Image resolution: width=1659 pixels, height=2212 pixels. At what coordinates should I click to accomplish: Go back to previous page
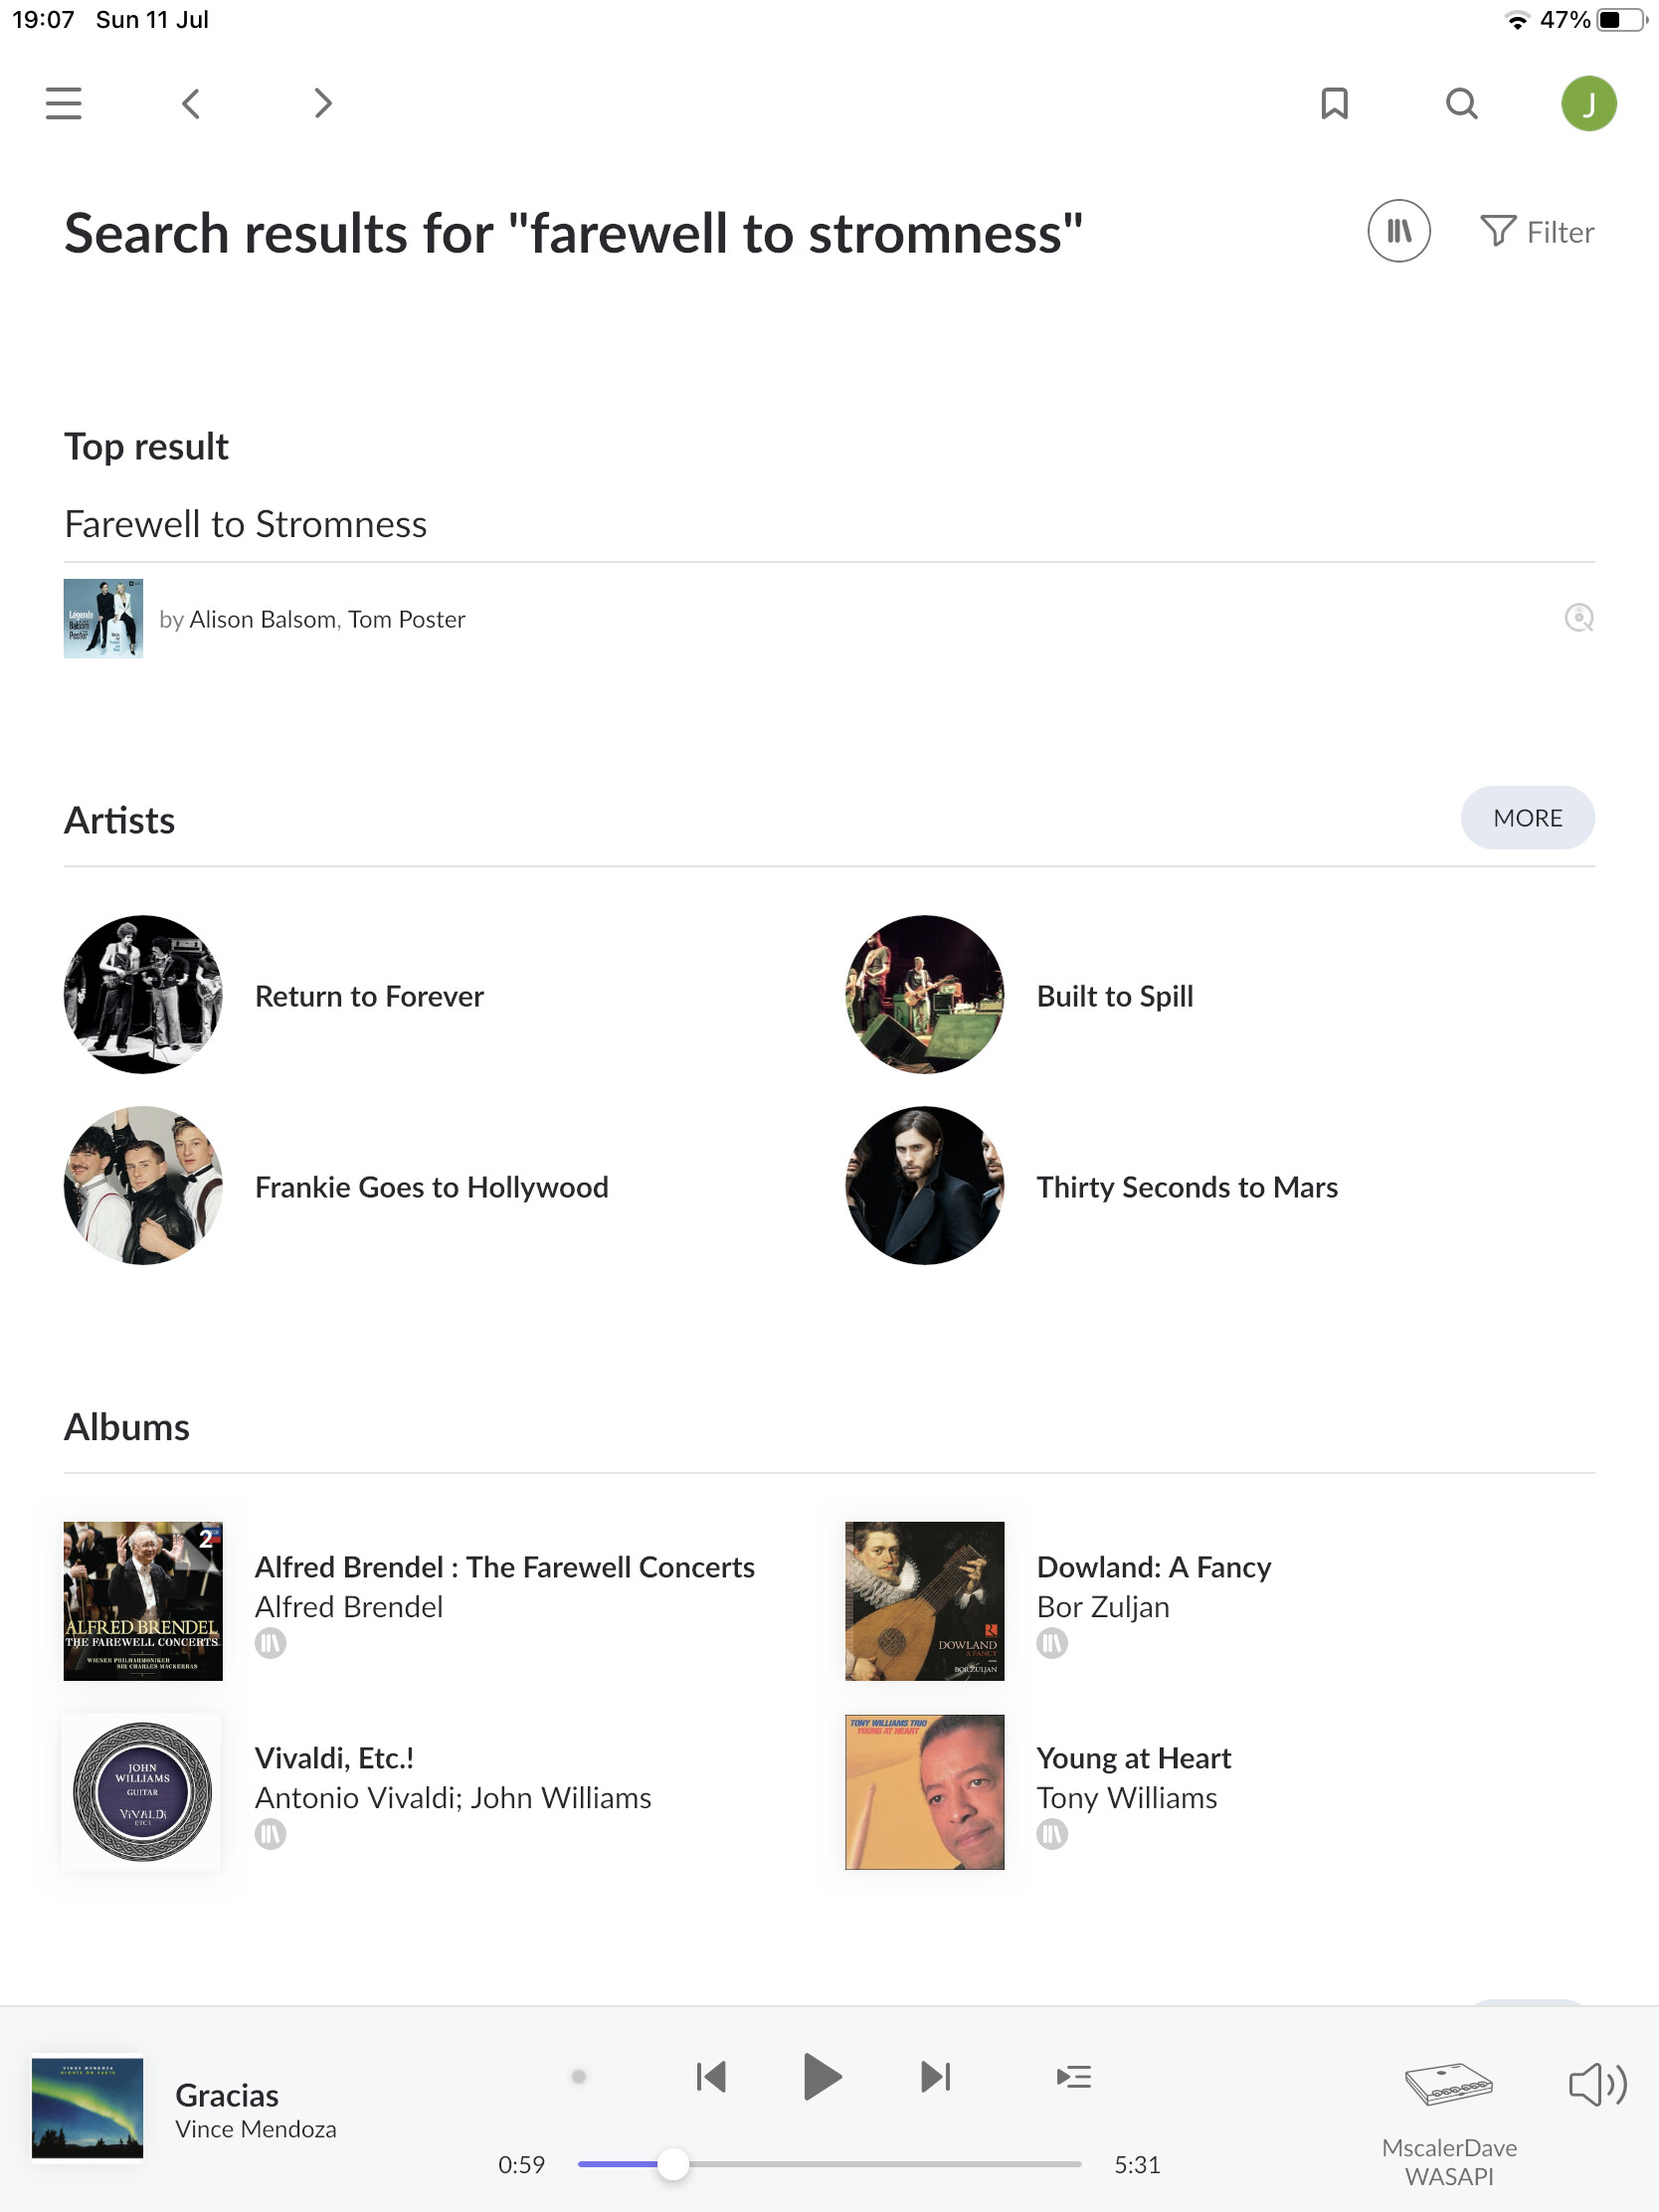tap(191, 103)
